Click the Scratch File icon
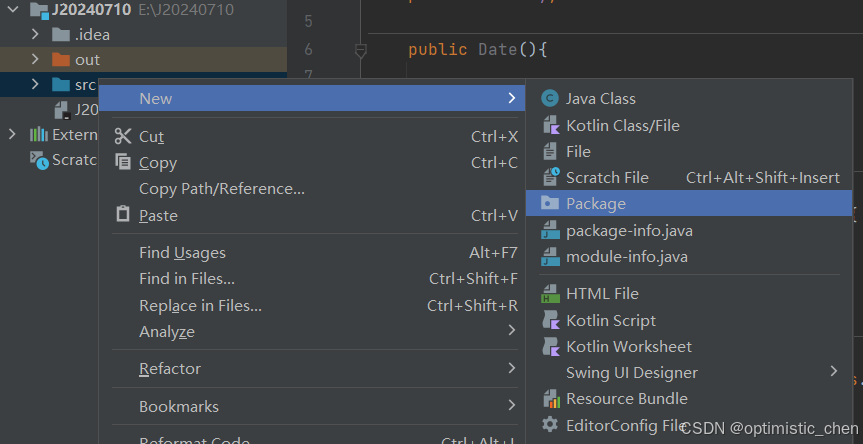Image resolution: width=863 pixels, height=444 pixels. coord(549,177)
